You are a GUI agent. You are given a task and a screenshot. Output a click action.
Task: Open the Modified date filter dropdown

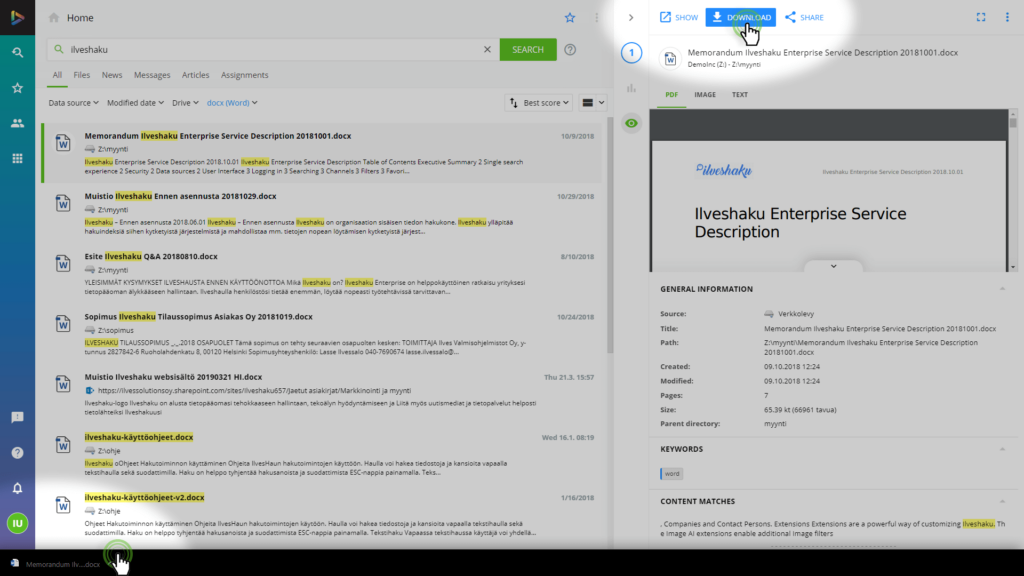click(135, 103)
